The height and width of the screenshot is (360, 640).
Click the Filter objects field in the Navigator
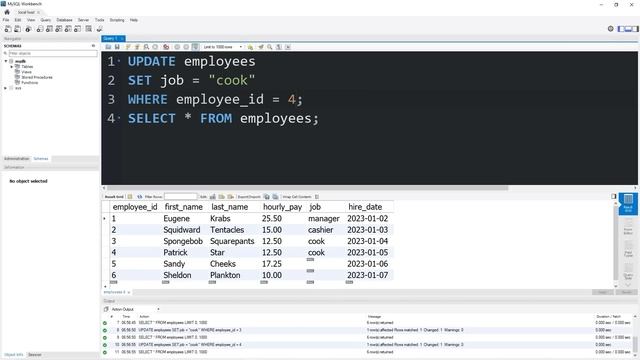[53, 53]
